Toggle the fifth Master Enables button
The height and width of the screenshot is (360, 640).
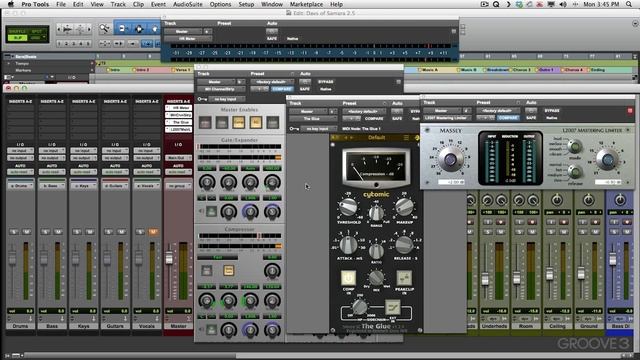pyautogui.click(x=273, y=122)
